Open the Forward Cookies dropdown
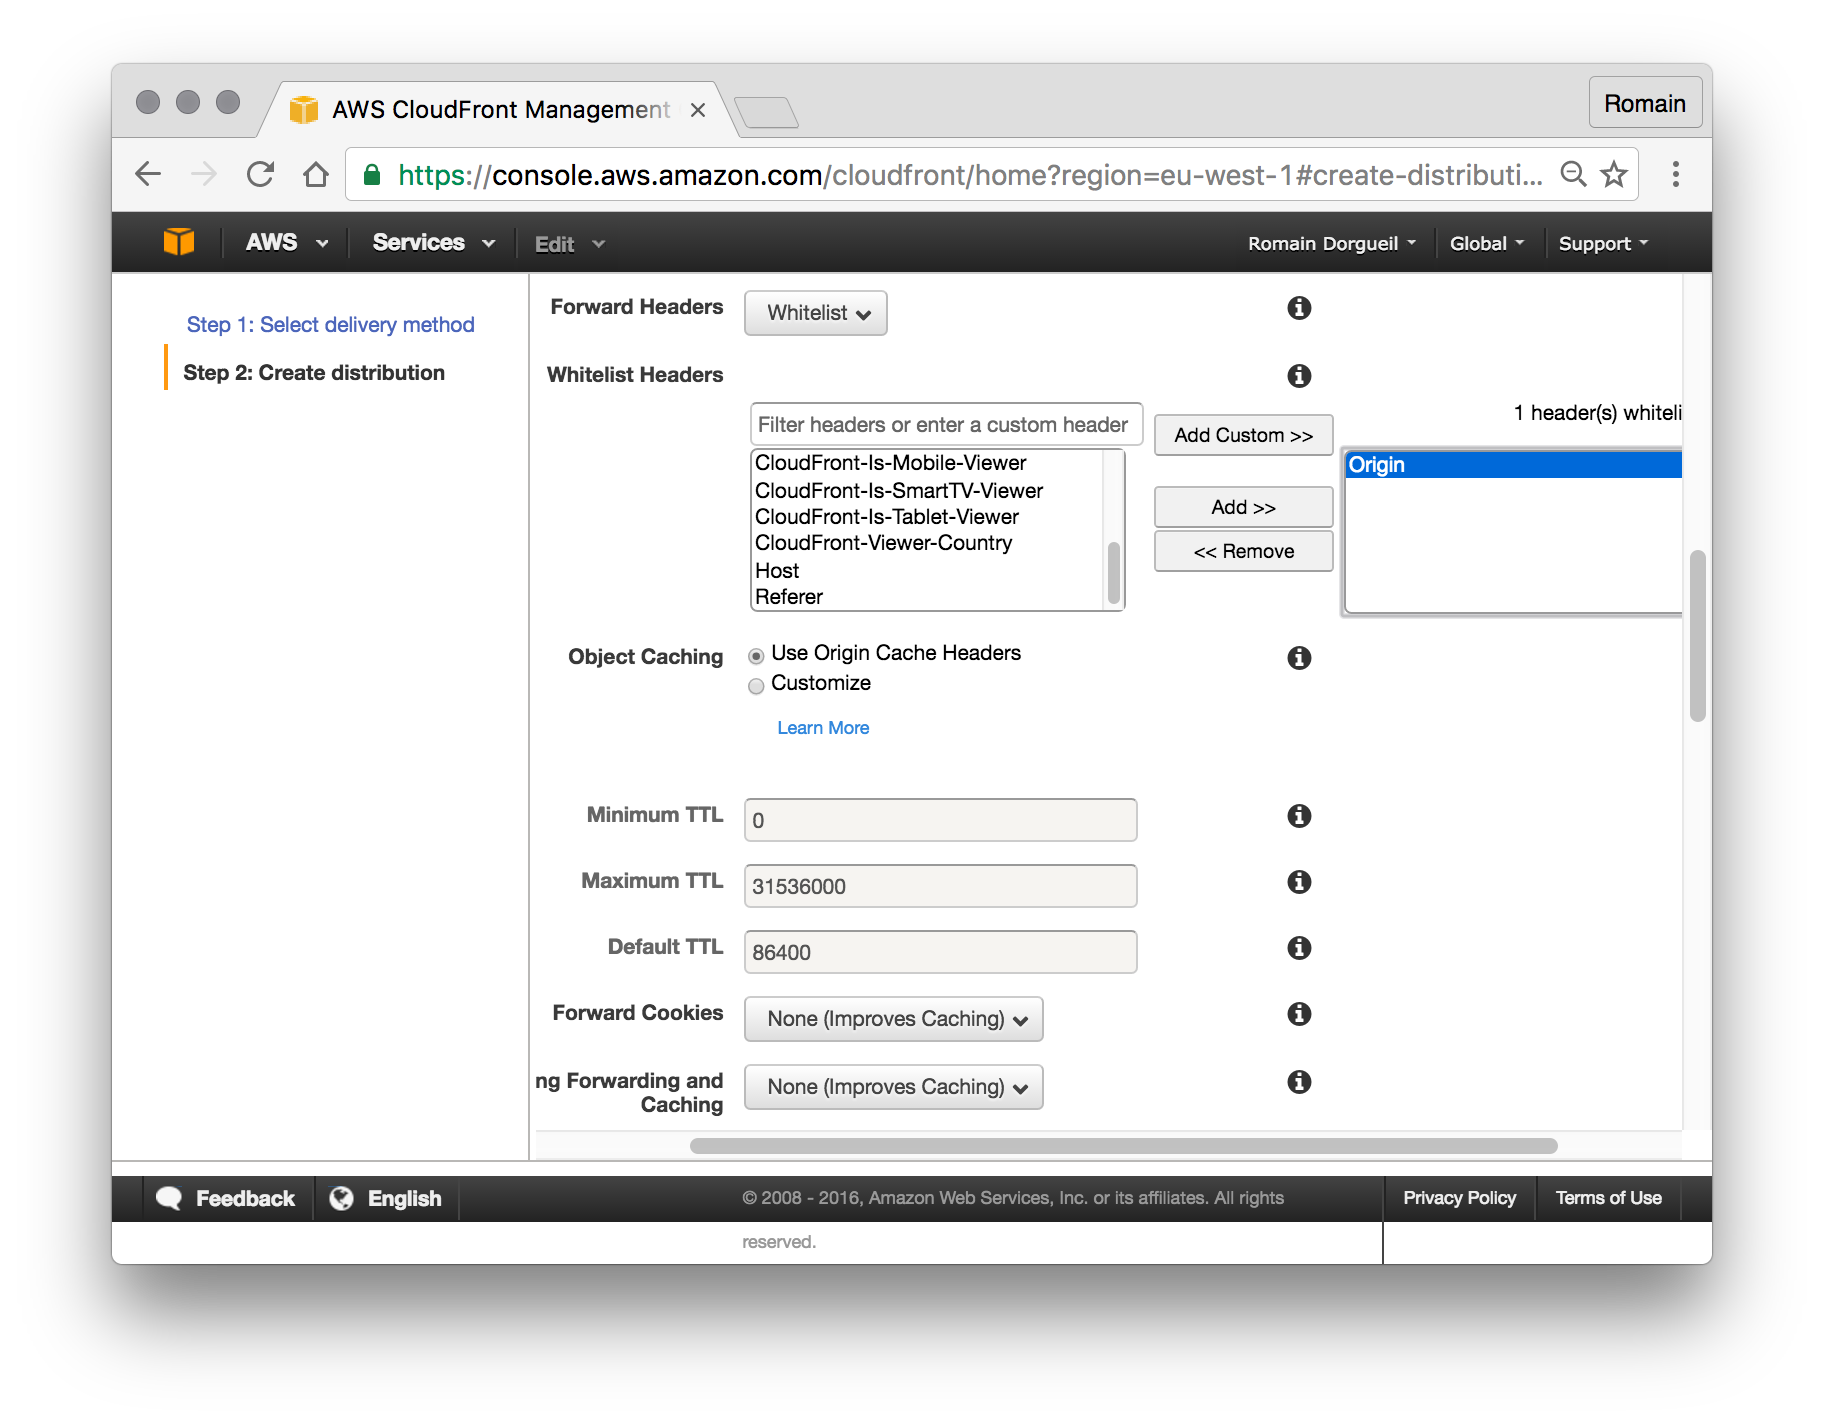The width and height of the screenshot is (1824, 1424). coord(892,1018)
